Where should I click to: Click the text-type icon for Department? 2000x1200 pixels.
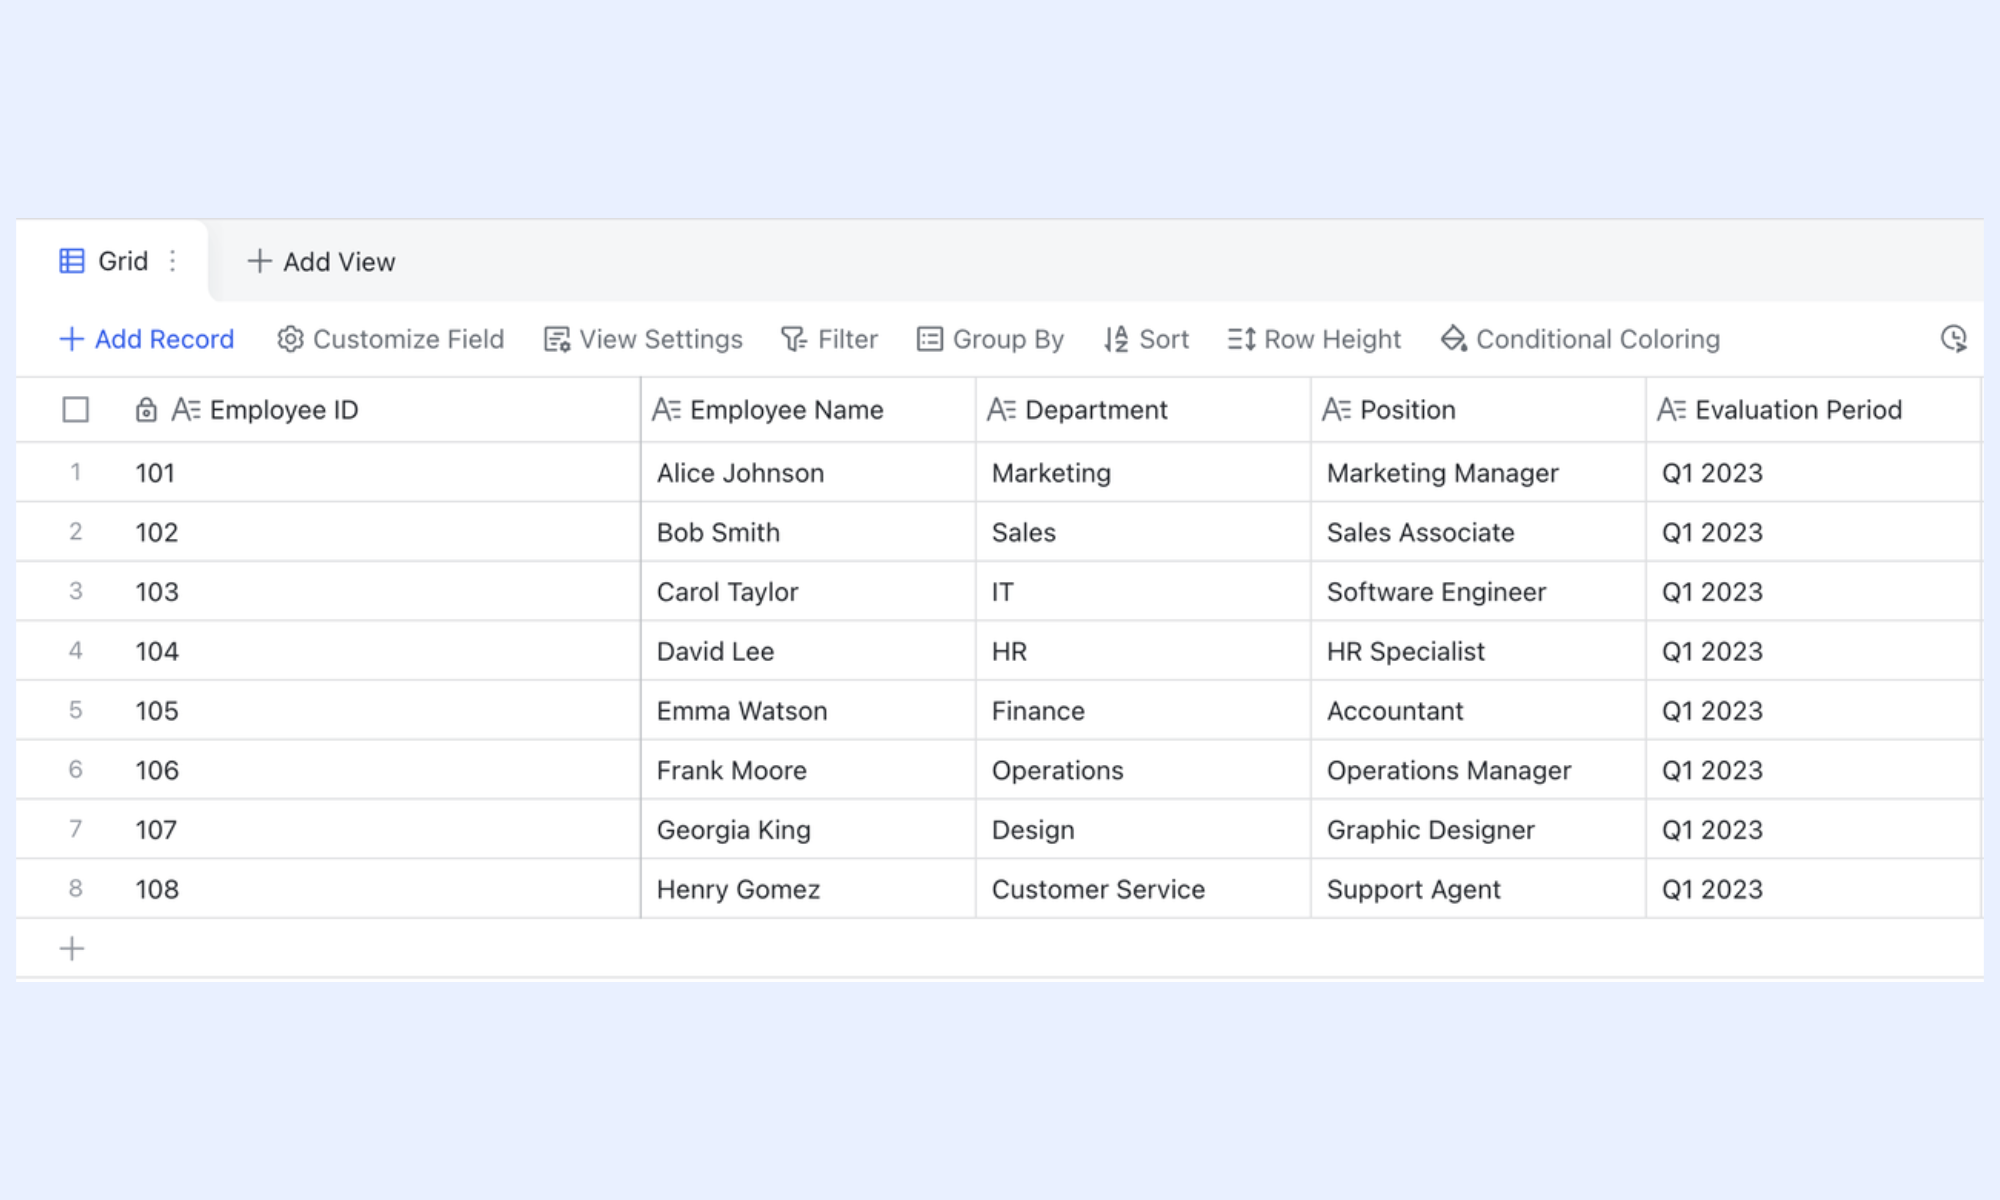(x=1001, y=410)
